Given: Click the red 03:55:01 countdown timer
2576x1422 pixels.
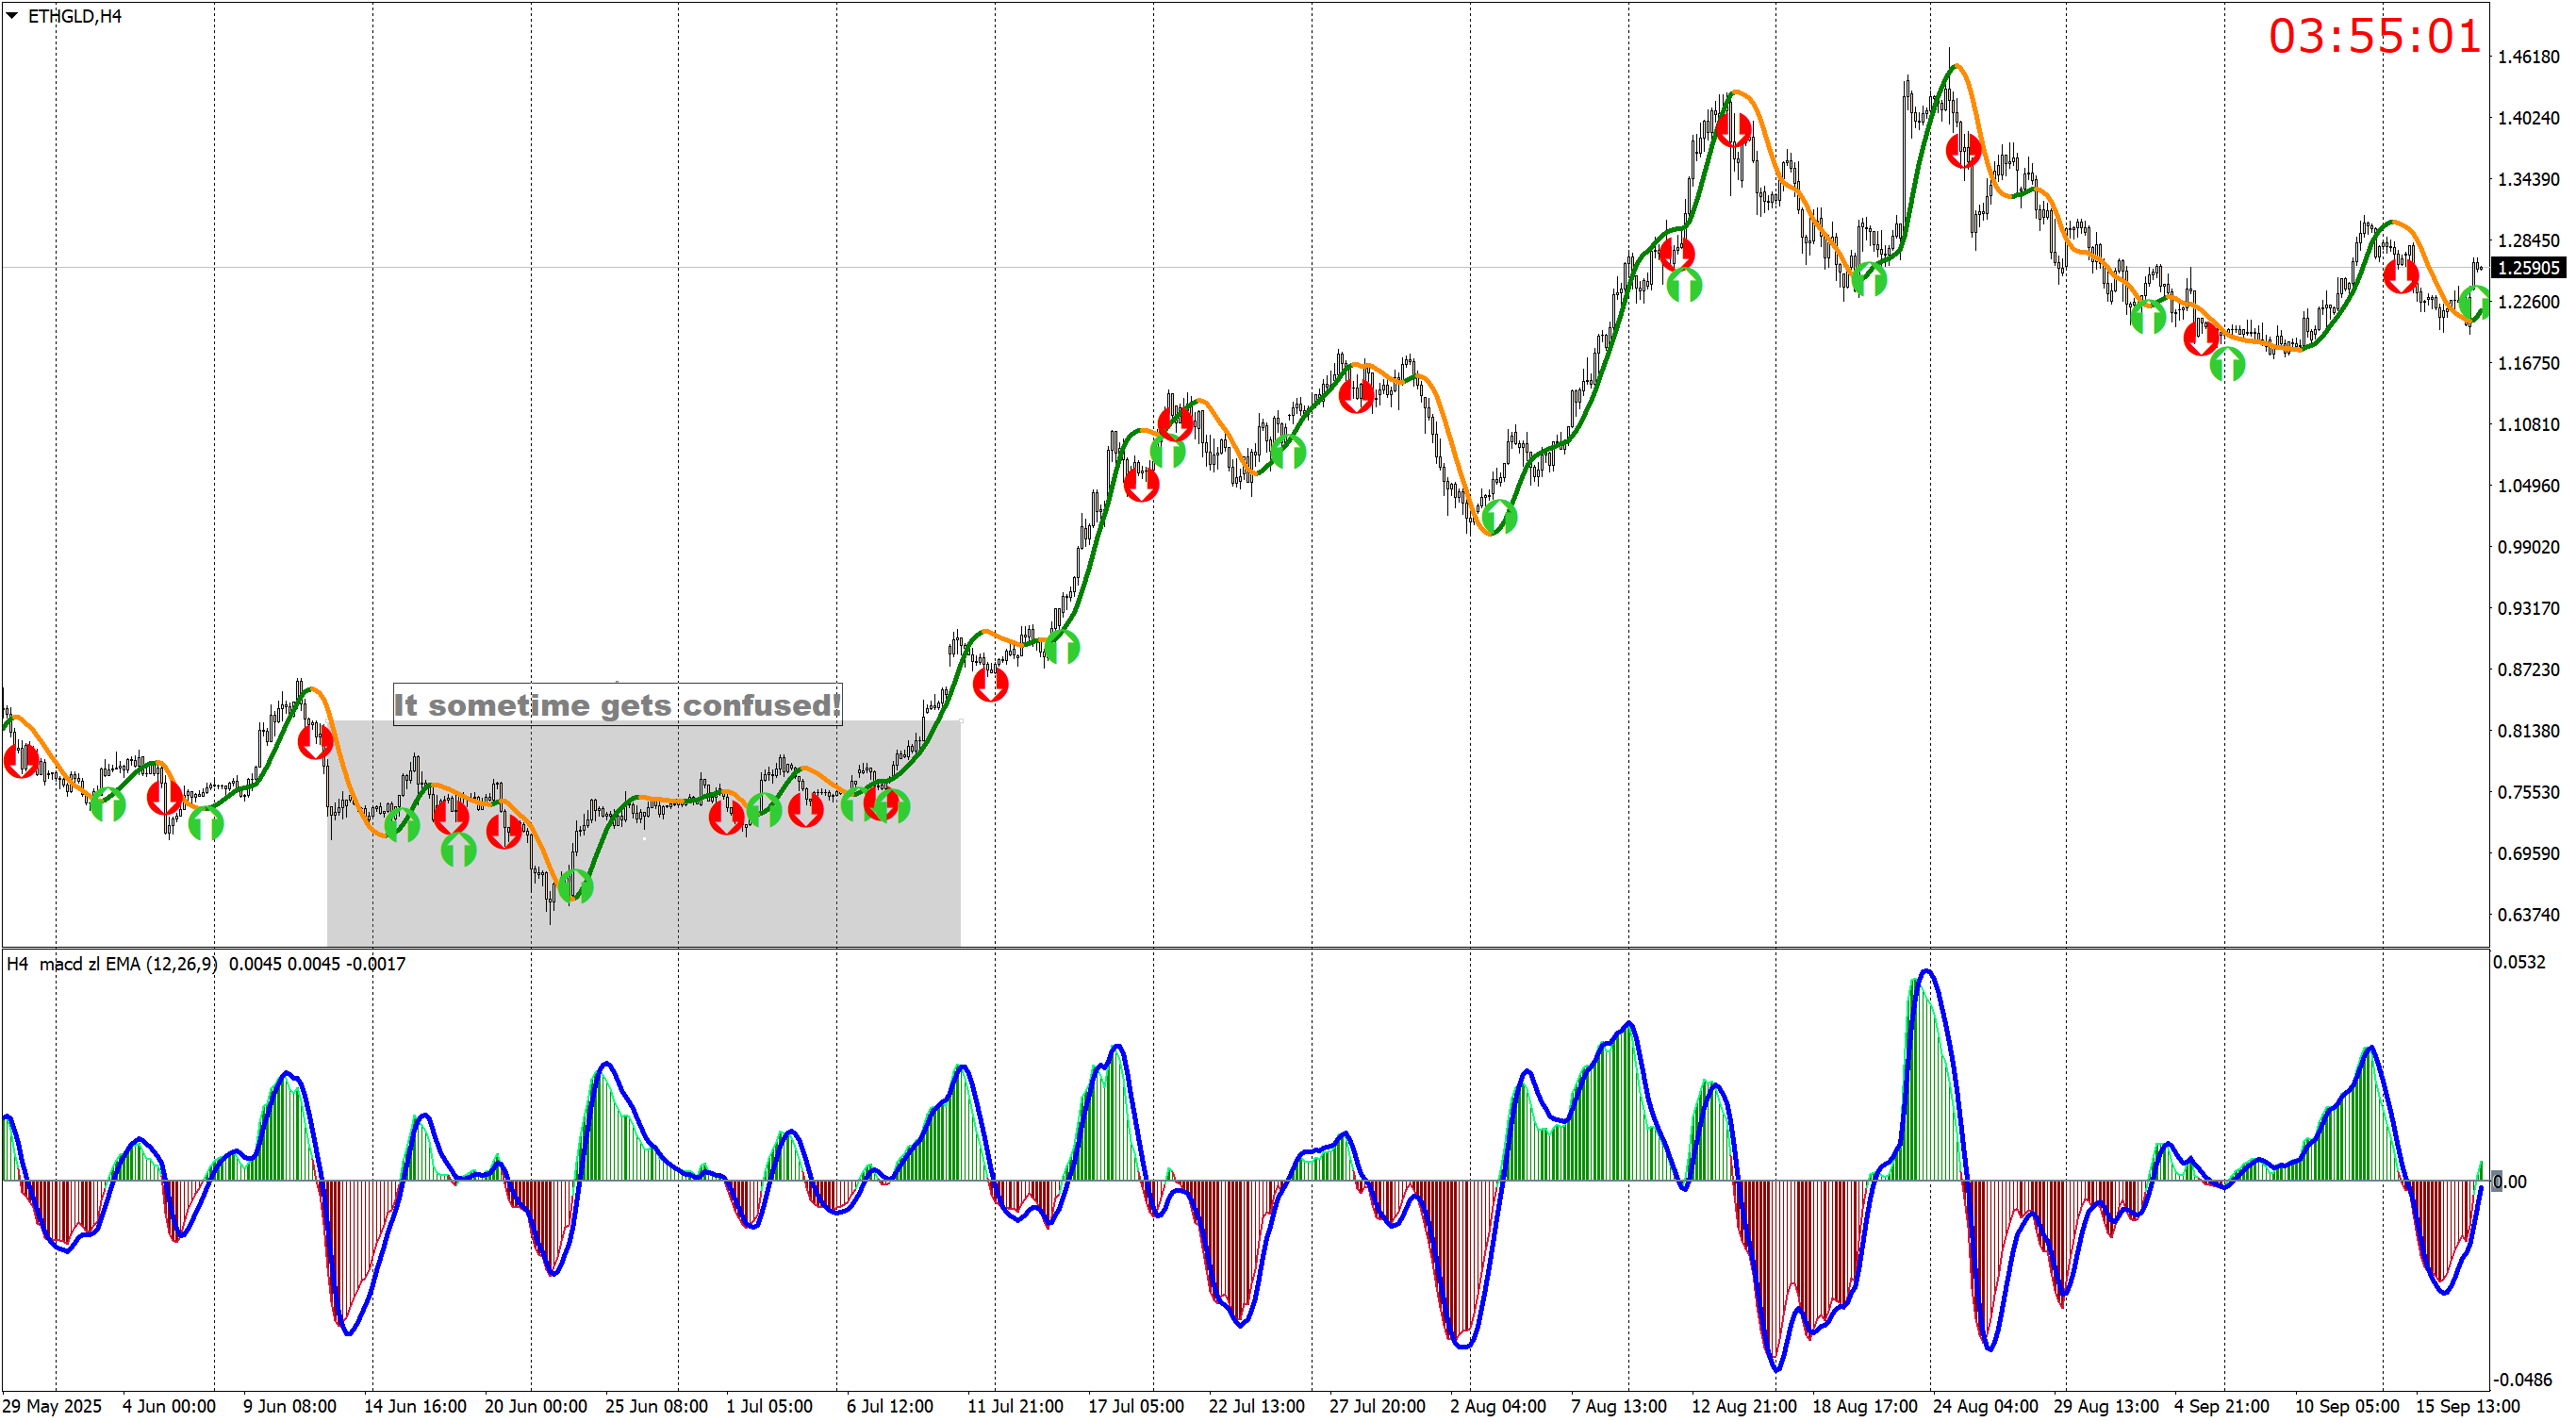Looking at the screenshot, I should (2374, 37).
